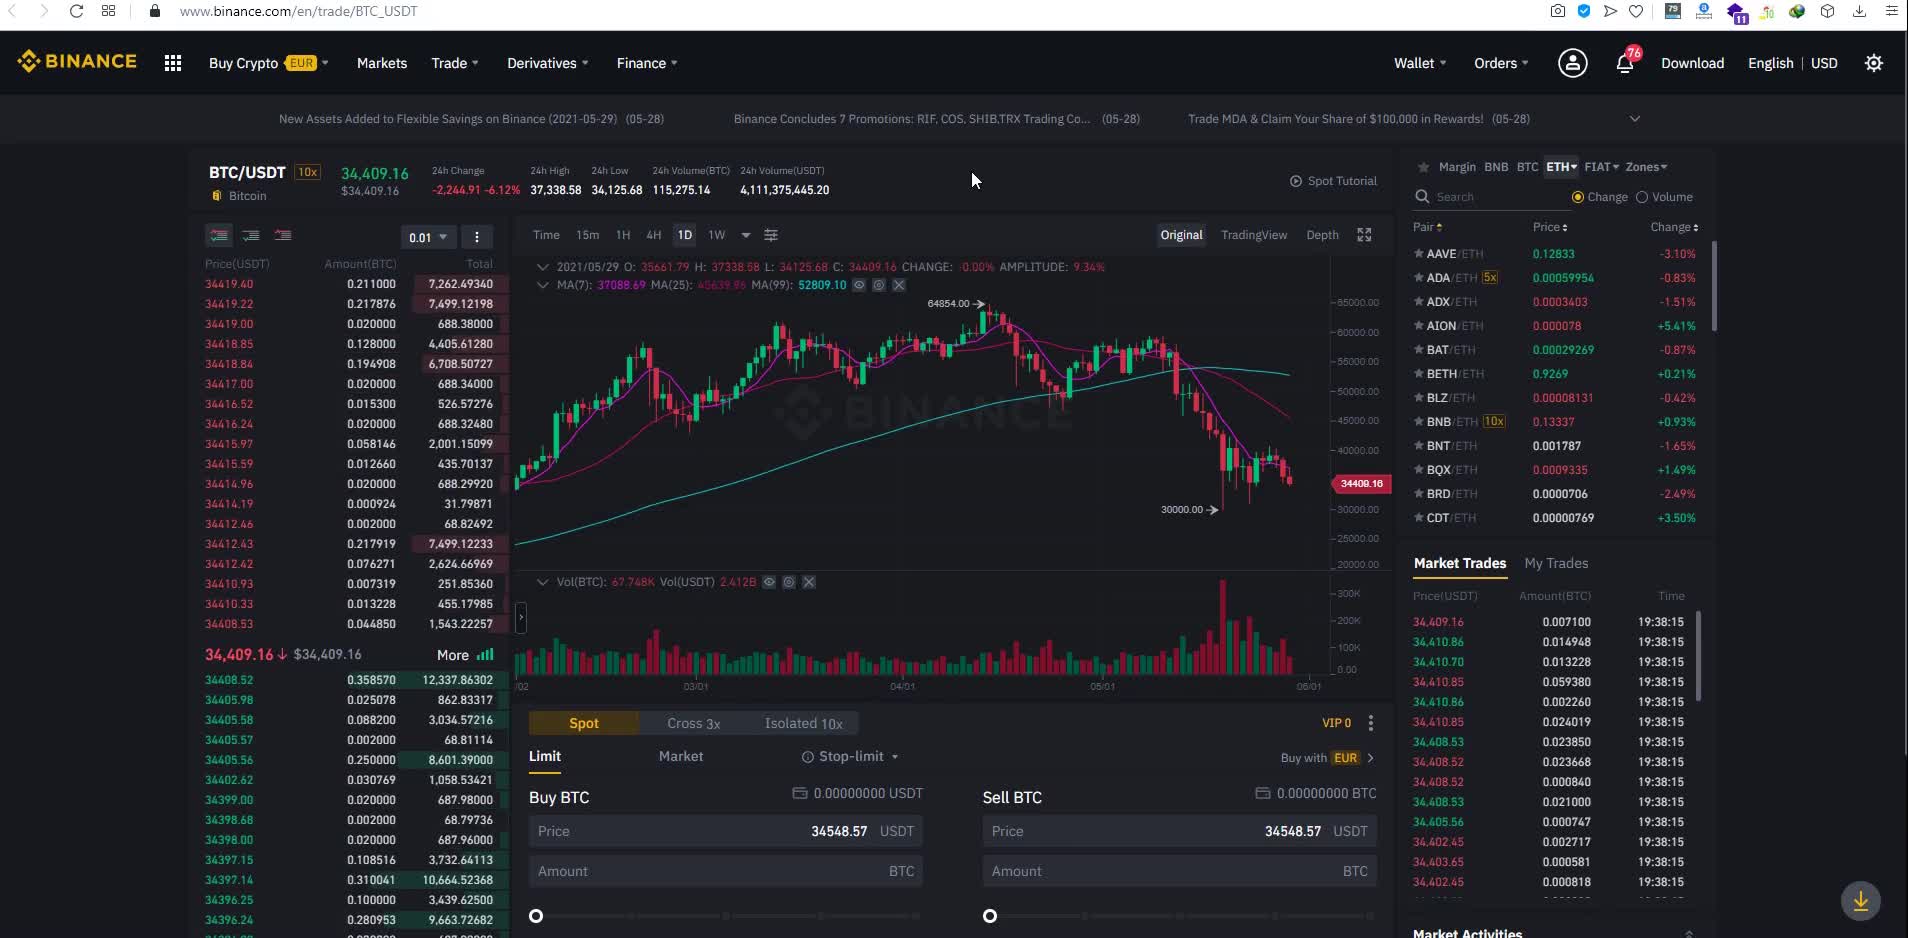Open the apps grid menu icon

pyautogui.click(x=173, y=63)
